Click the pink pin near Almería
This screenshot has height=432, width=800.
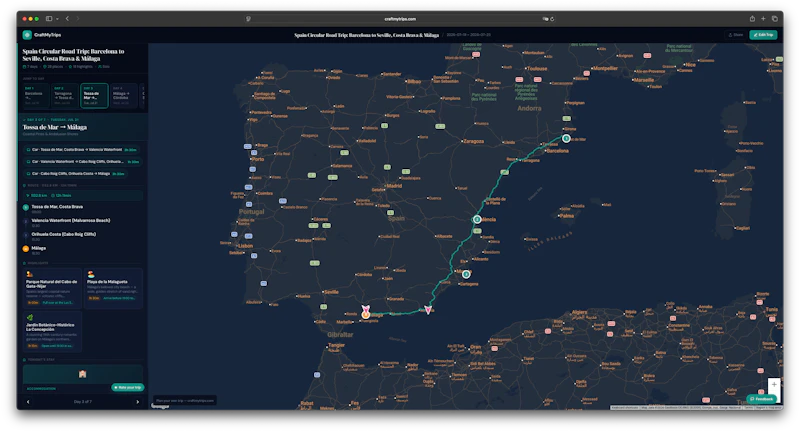coord(428,310)
